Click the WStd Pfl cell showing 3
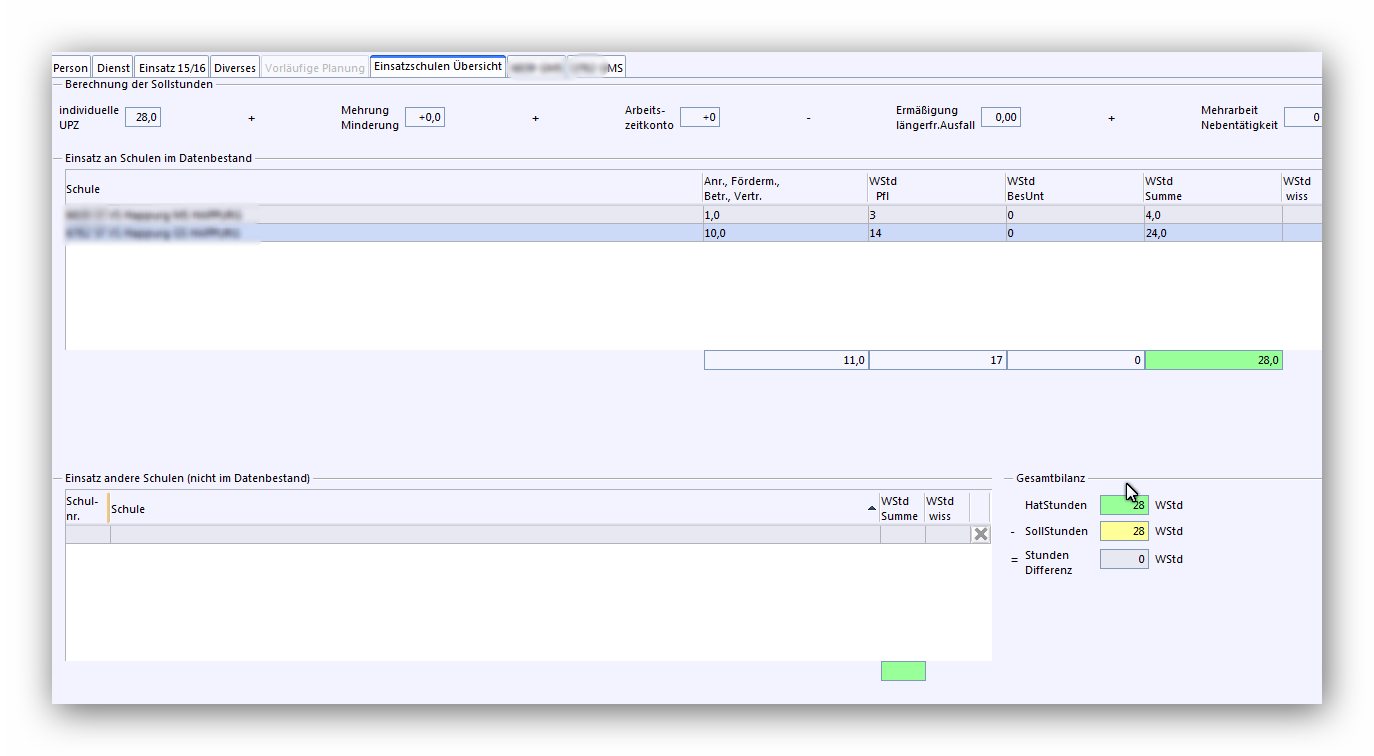Viewport: 1374px width, 756px height. pyautogui.click(x=936, y=215)
